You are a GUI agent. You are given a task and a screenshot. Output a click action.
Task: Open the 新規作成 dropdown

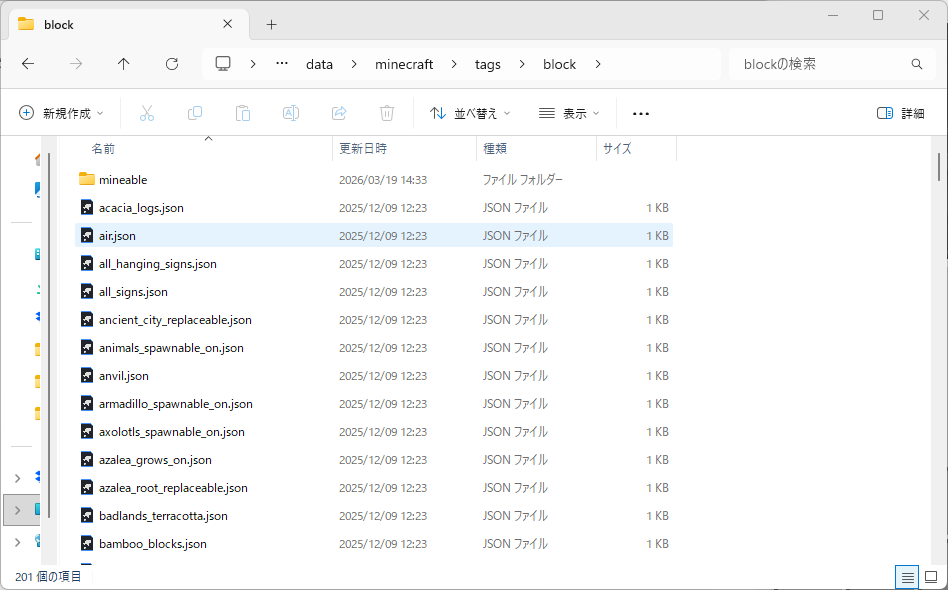pyautogui.click(x=61, y=112)
